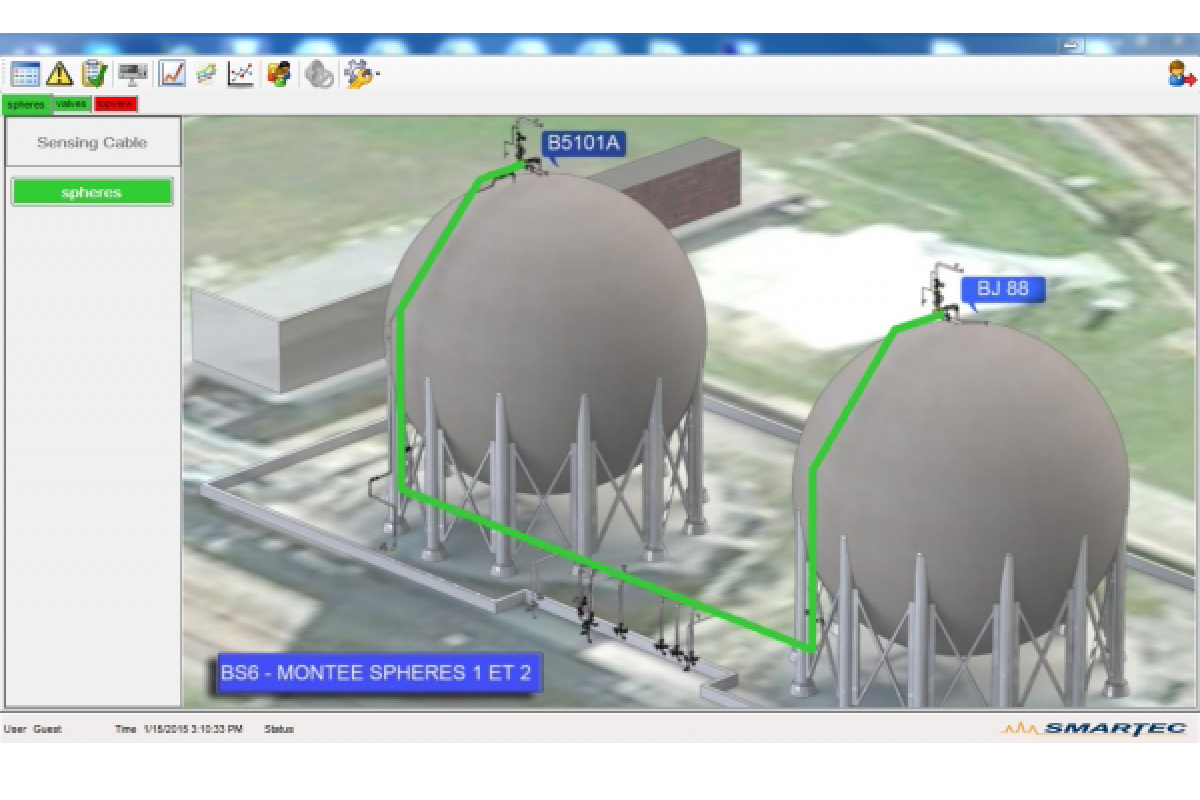Screen dimensions: 1200x800
Task: Open the multi-colored layered graph icon
Action: coord(206,74)
